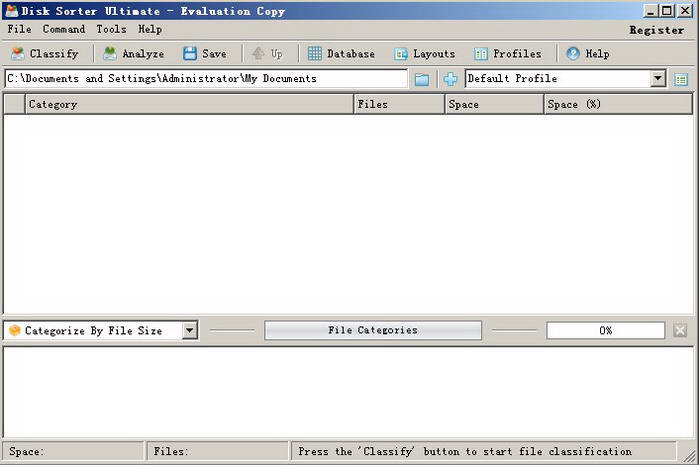Close the Disk Sorter window
The width and height of the screenshot is (700, 465).
(x=685, y=11)
